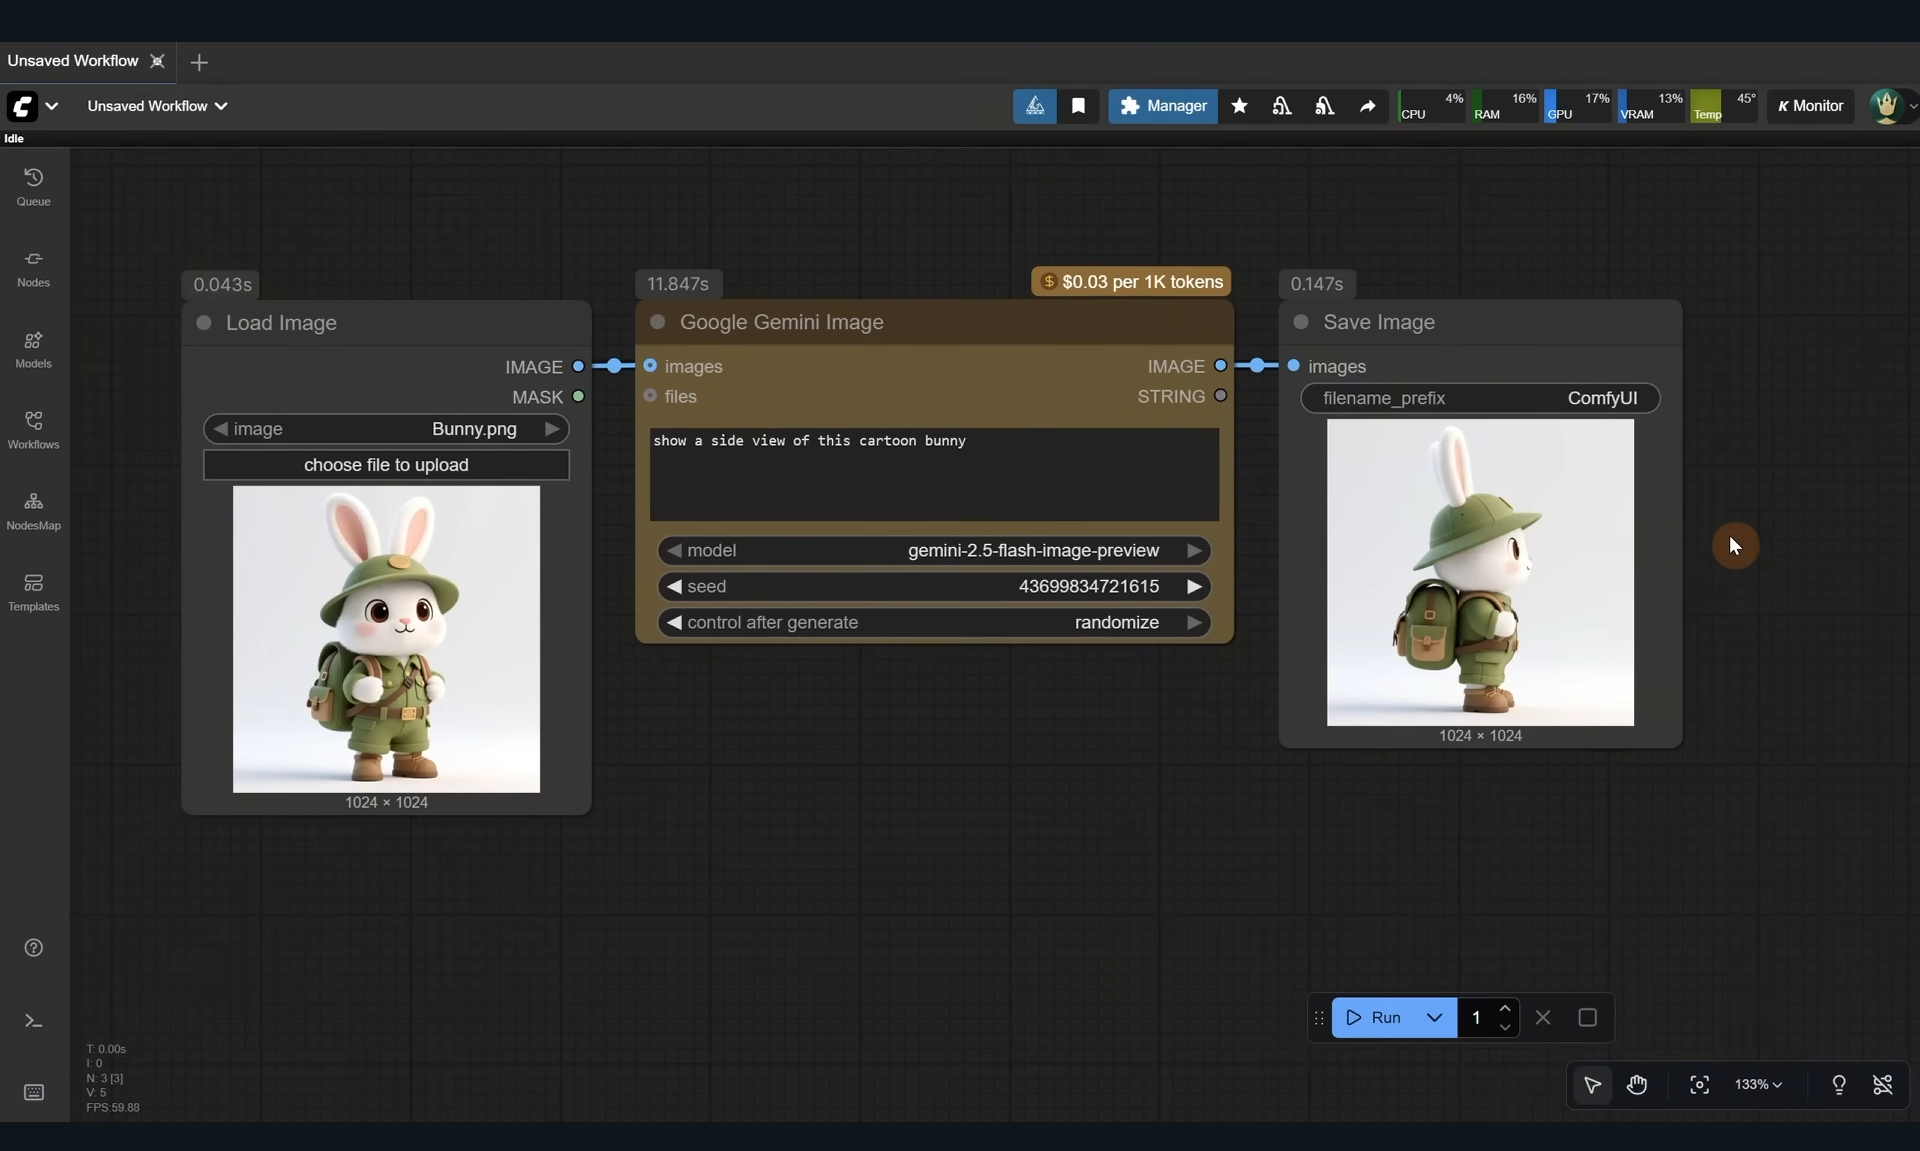The height and width of the screenshot is (1151, 1920).
Task: Click the bunny prompt text field
Action: pos(934,474)
